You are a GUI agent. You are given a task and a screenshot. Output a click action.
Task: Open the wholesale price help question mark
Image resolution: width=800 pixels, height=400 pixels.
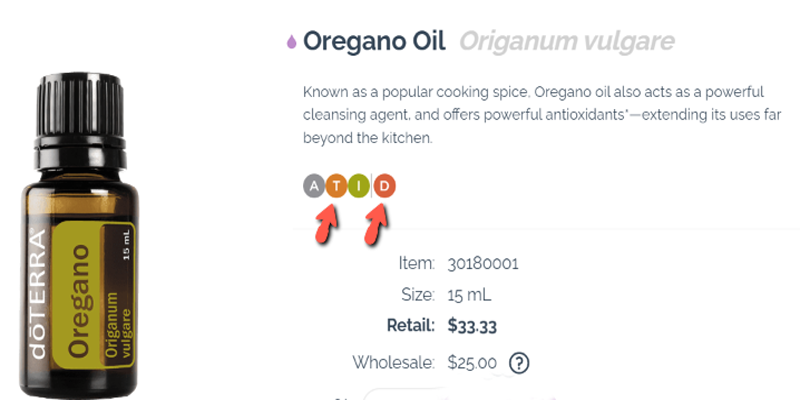518,362
